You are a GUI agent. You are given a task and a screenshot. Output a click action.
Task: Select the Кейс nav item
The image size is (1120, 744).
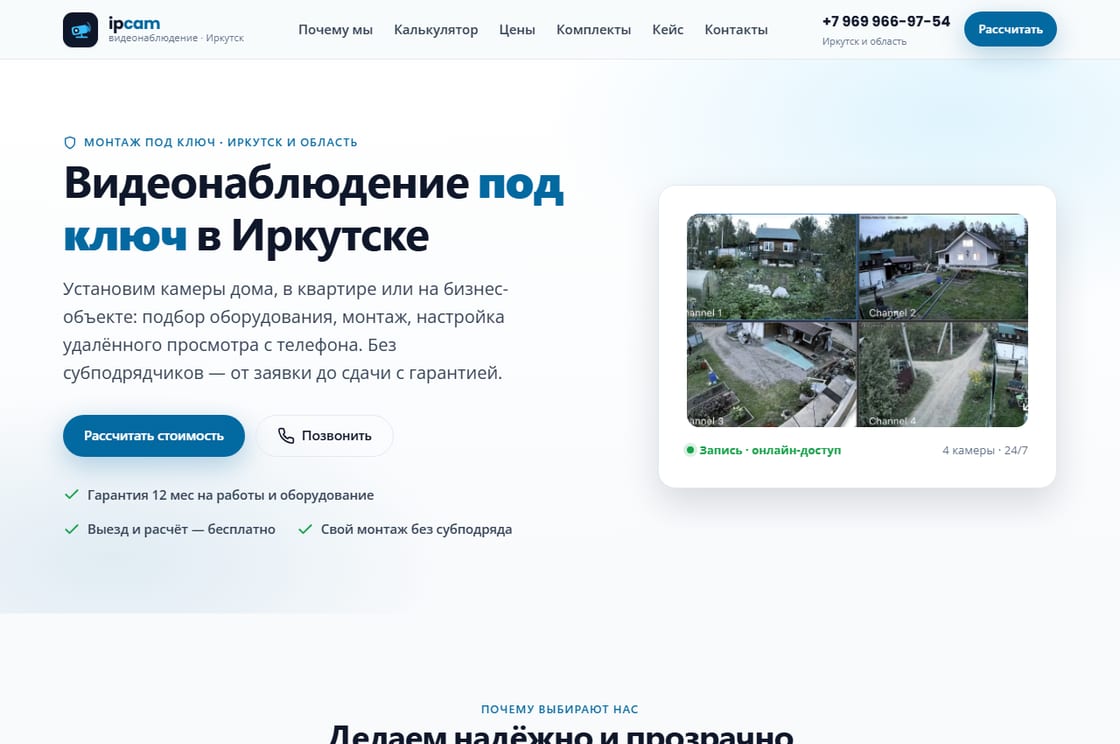(x=668, y=30)
